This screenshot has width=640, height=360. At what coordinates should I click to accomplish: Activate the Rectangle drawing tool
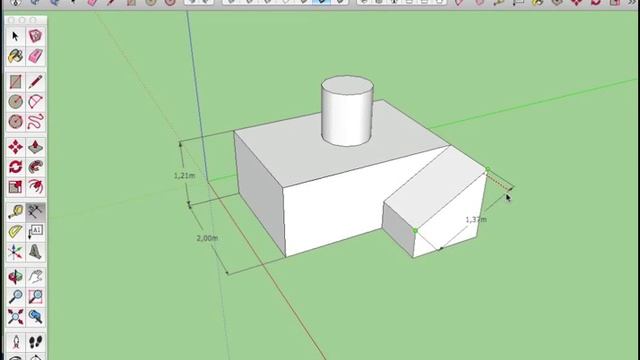point(16,82)
